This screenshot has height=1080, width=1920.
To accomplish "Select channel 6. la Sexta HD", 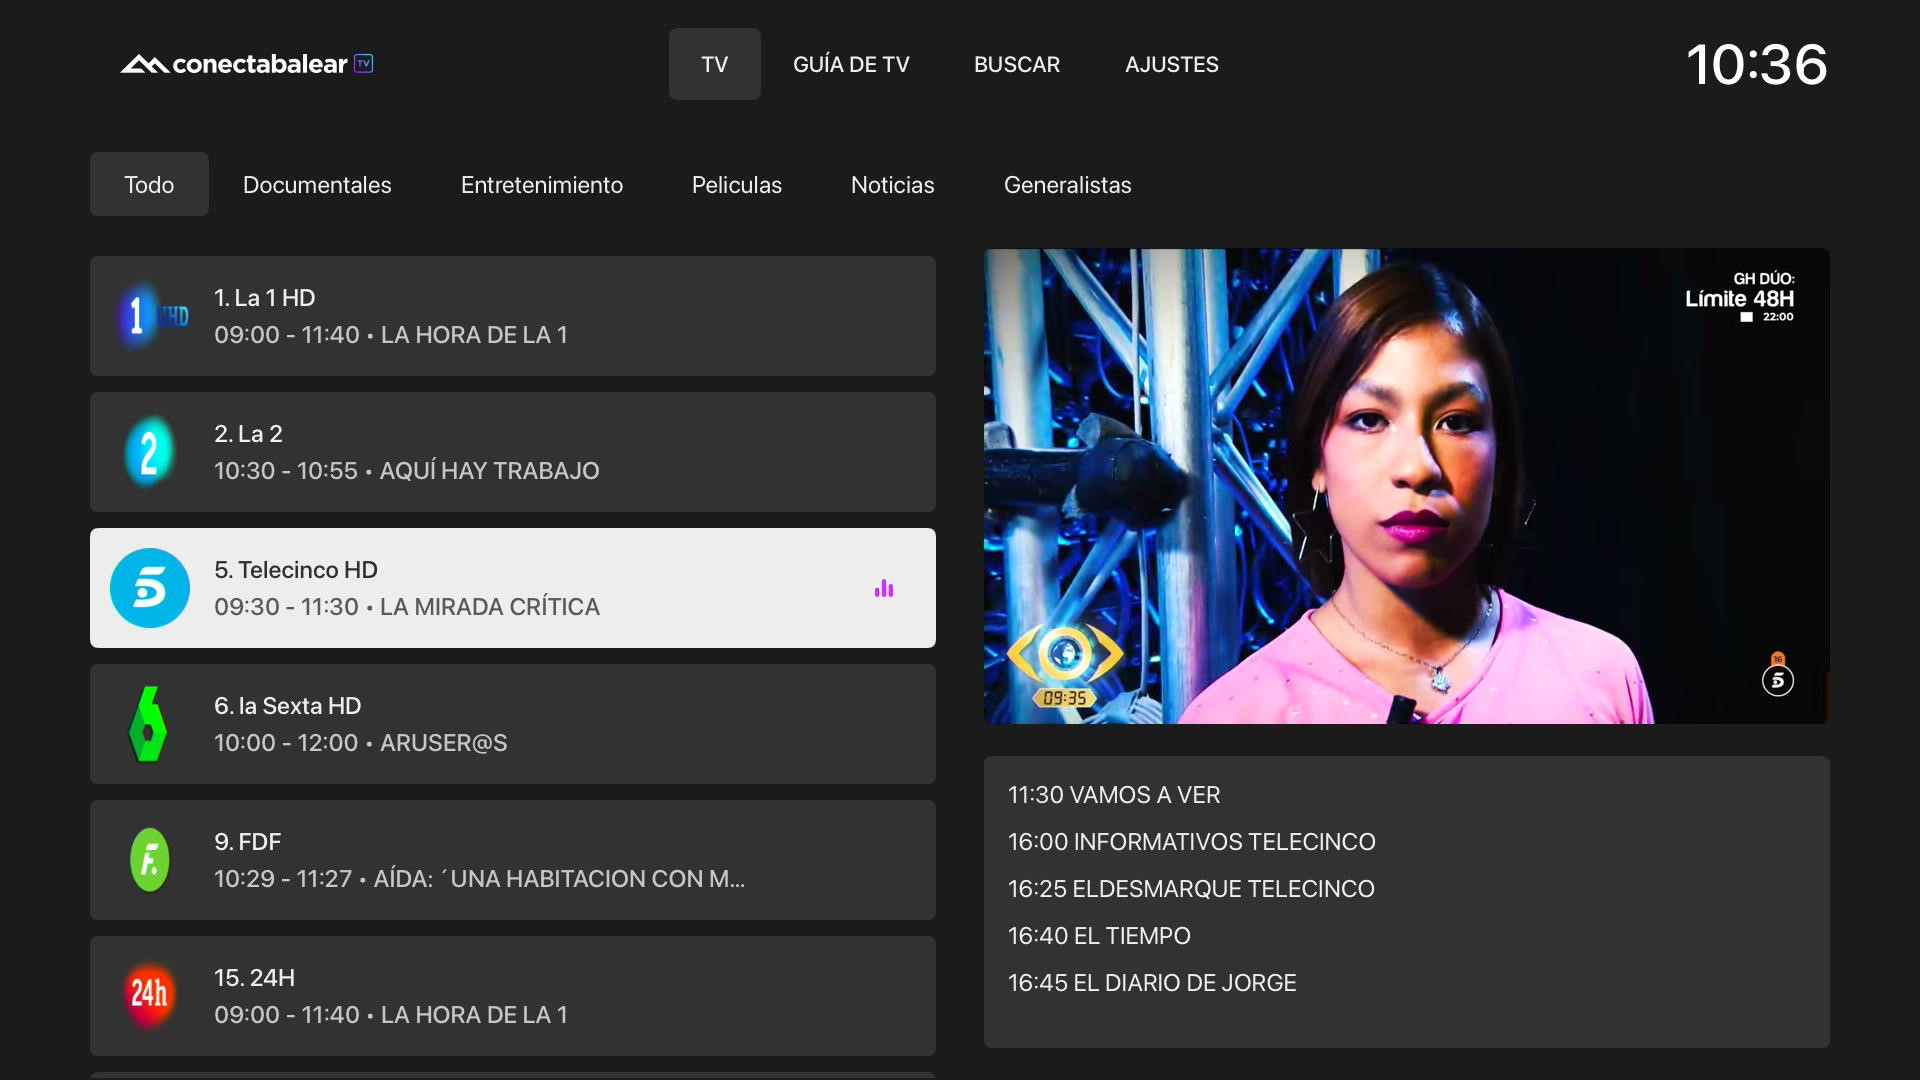I will 513,724.
